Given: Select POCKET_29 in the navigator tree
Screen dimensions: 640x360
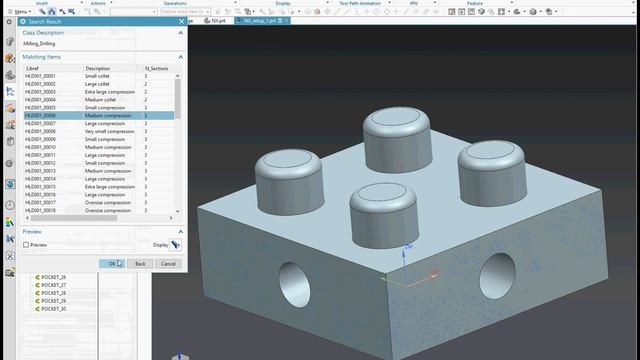Looking at the screenshot, I should click(x=53, y=301).
